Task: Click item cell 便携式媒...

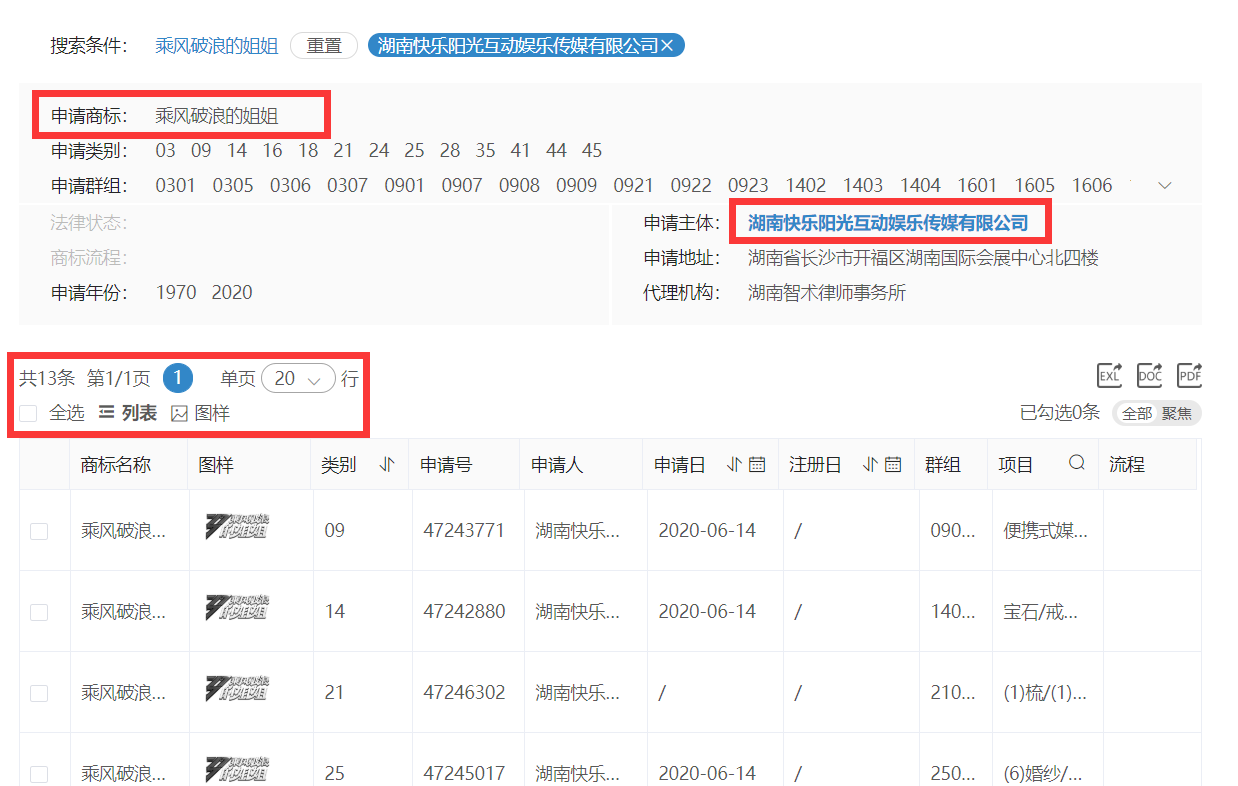Action: pos(1046,530)
